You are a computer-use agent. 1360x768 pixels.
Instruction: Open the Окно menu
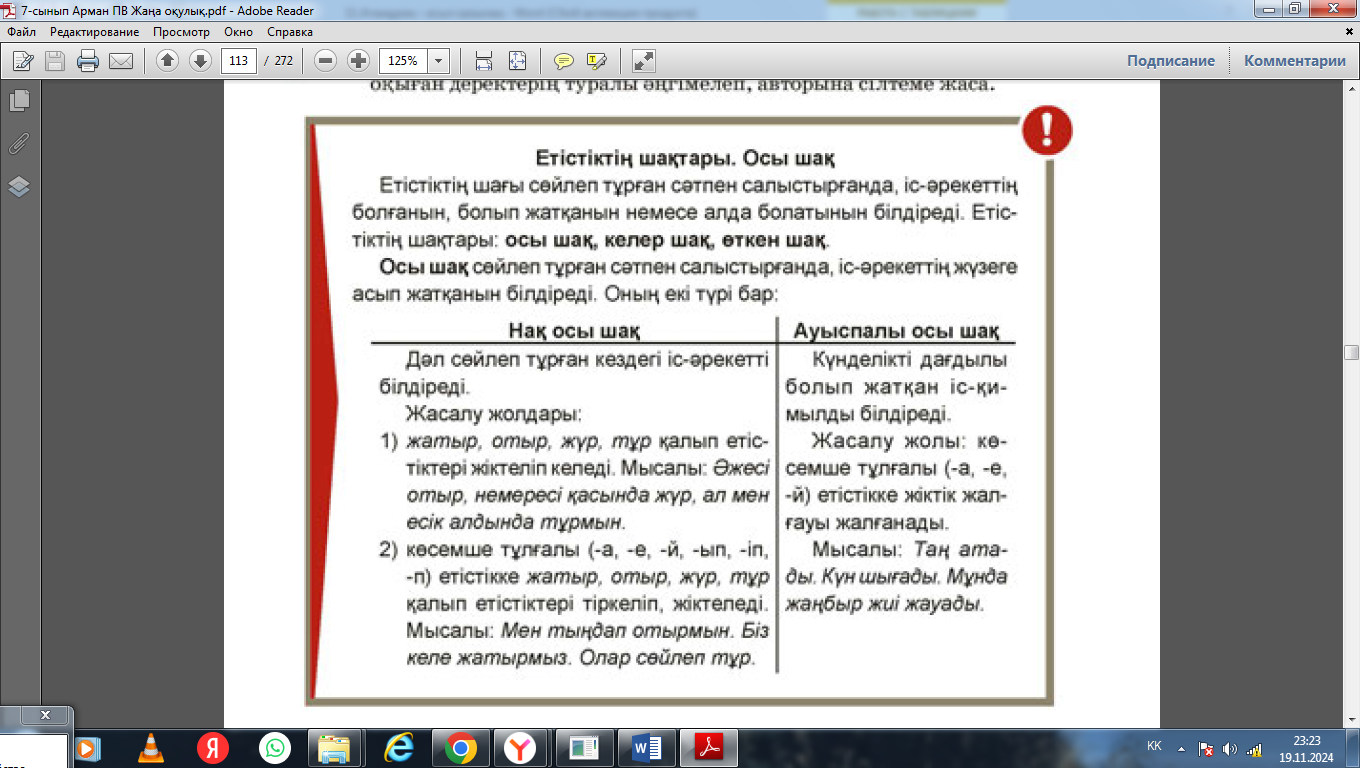(238, 32)
